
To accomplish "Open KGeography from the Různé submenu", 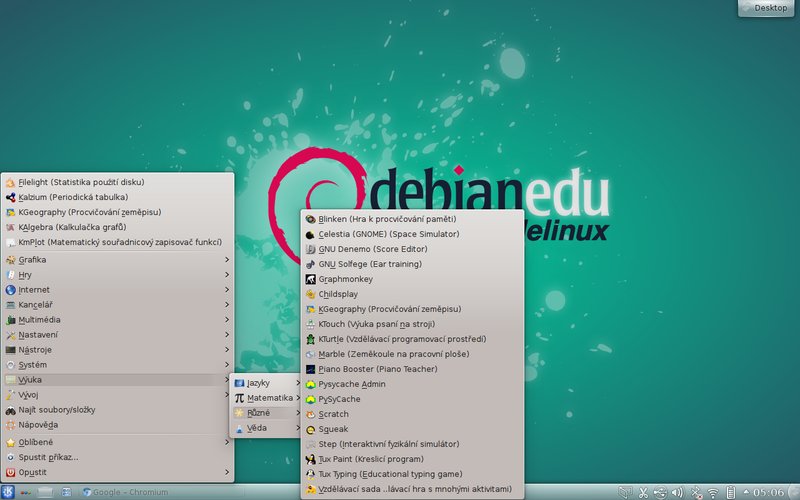I will (x=412, y=309).
